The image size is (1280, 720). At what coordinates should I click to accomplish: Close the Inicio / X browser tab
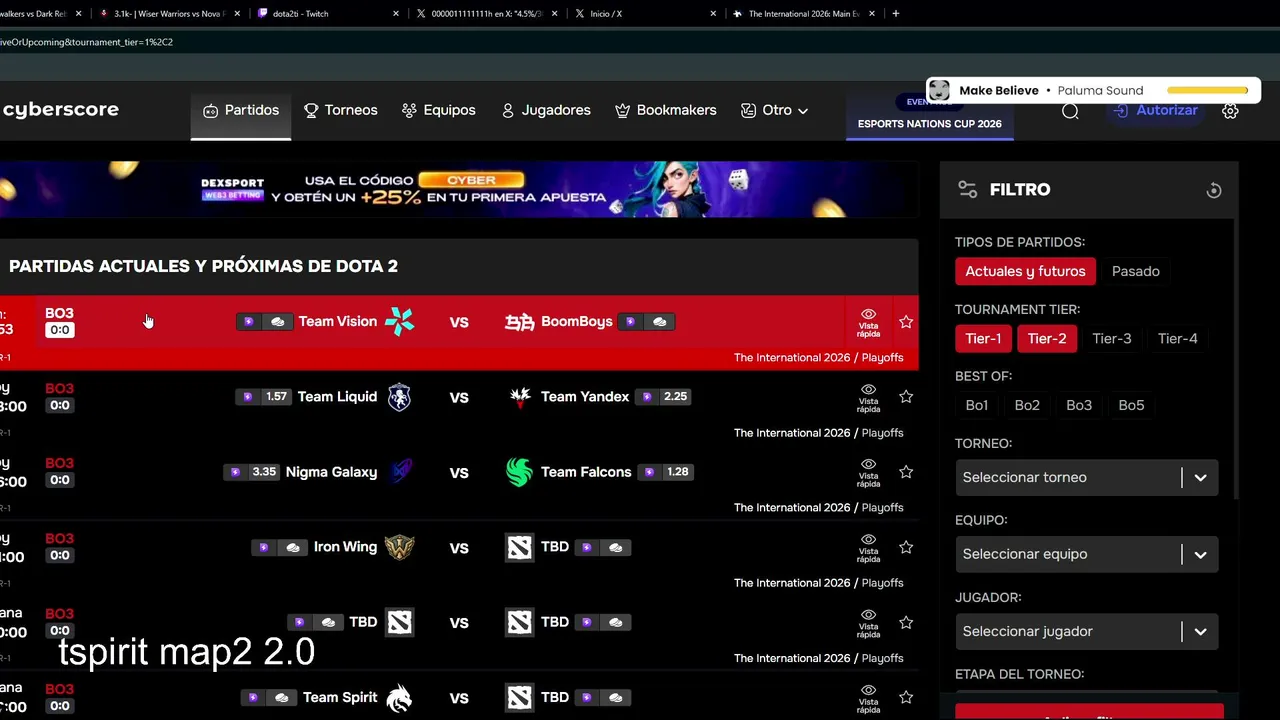pyautogui.click(x=713, y=14)
